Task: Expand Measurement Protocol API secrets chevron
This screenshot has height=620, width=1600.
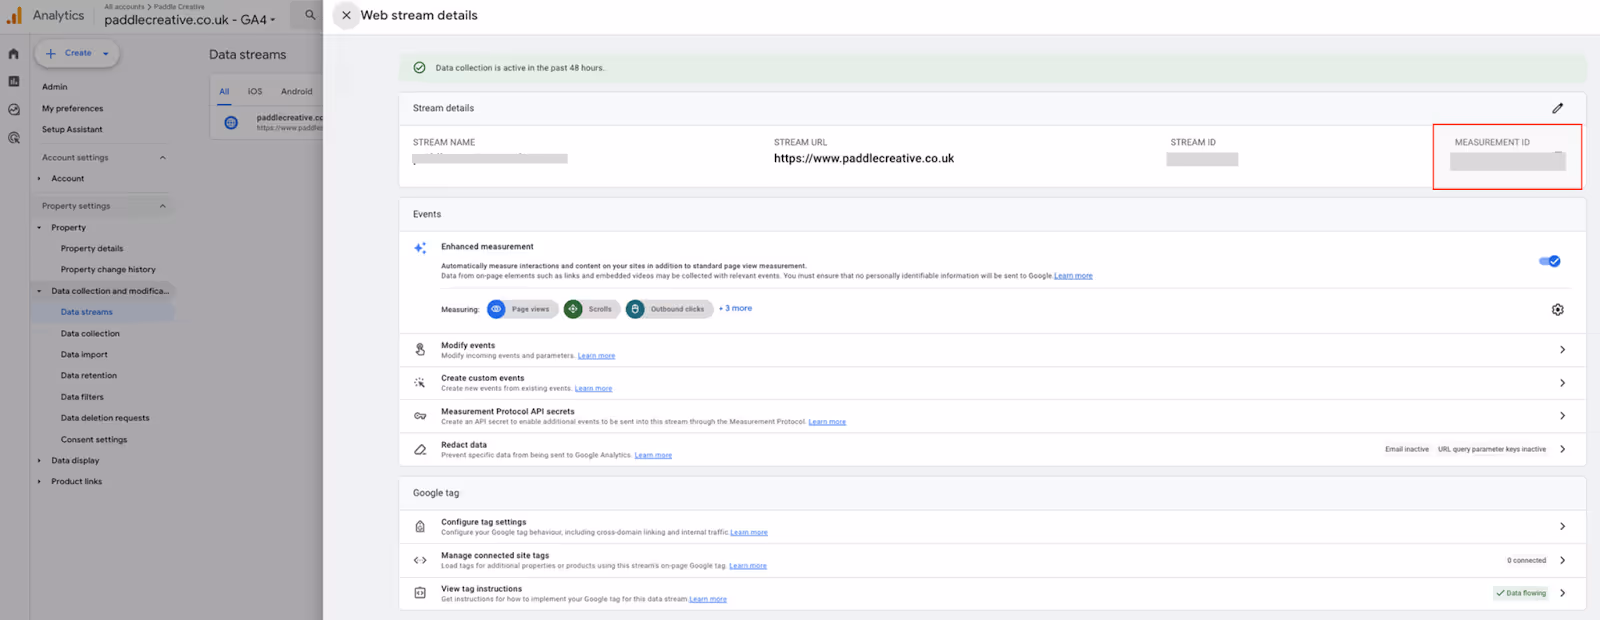Action: [1562, 416]
